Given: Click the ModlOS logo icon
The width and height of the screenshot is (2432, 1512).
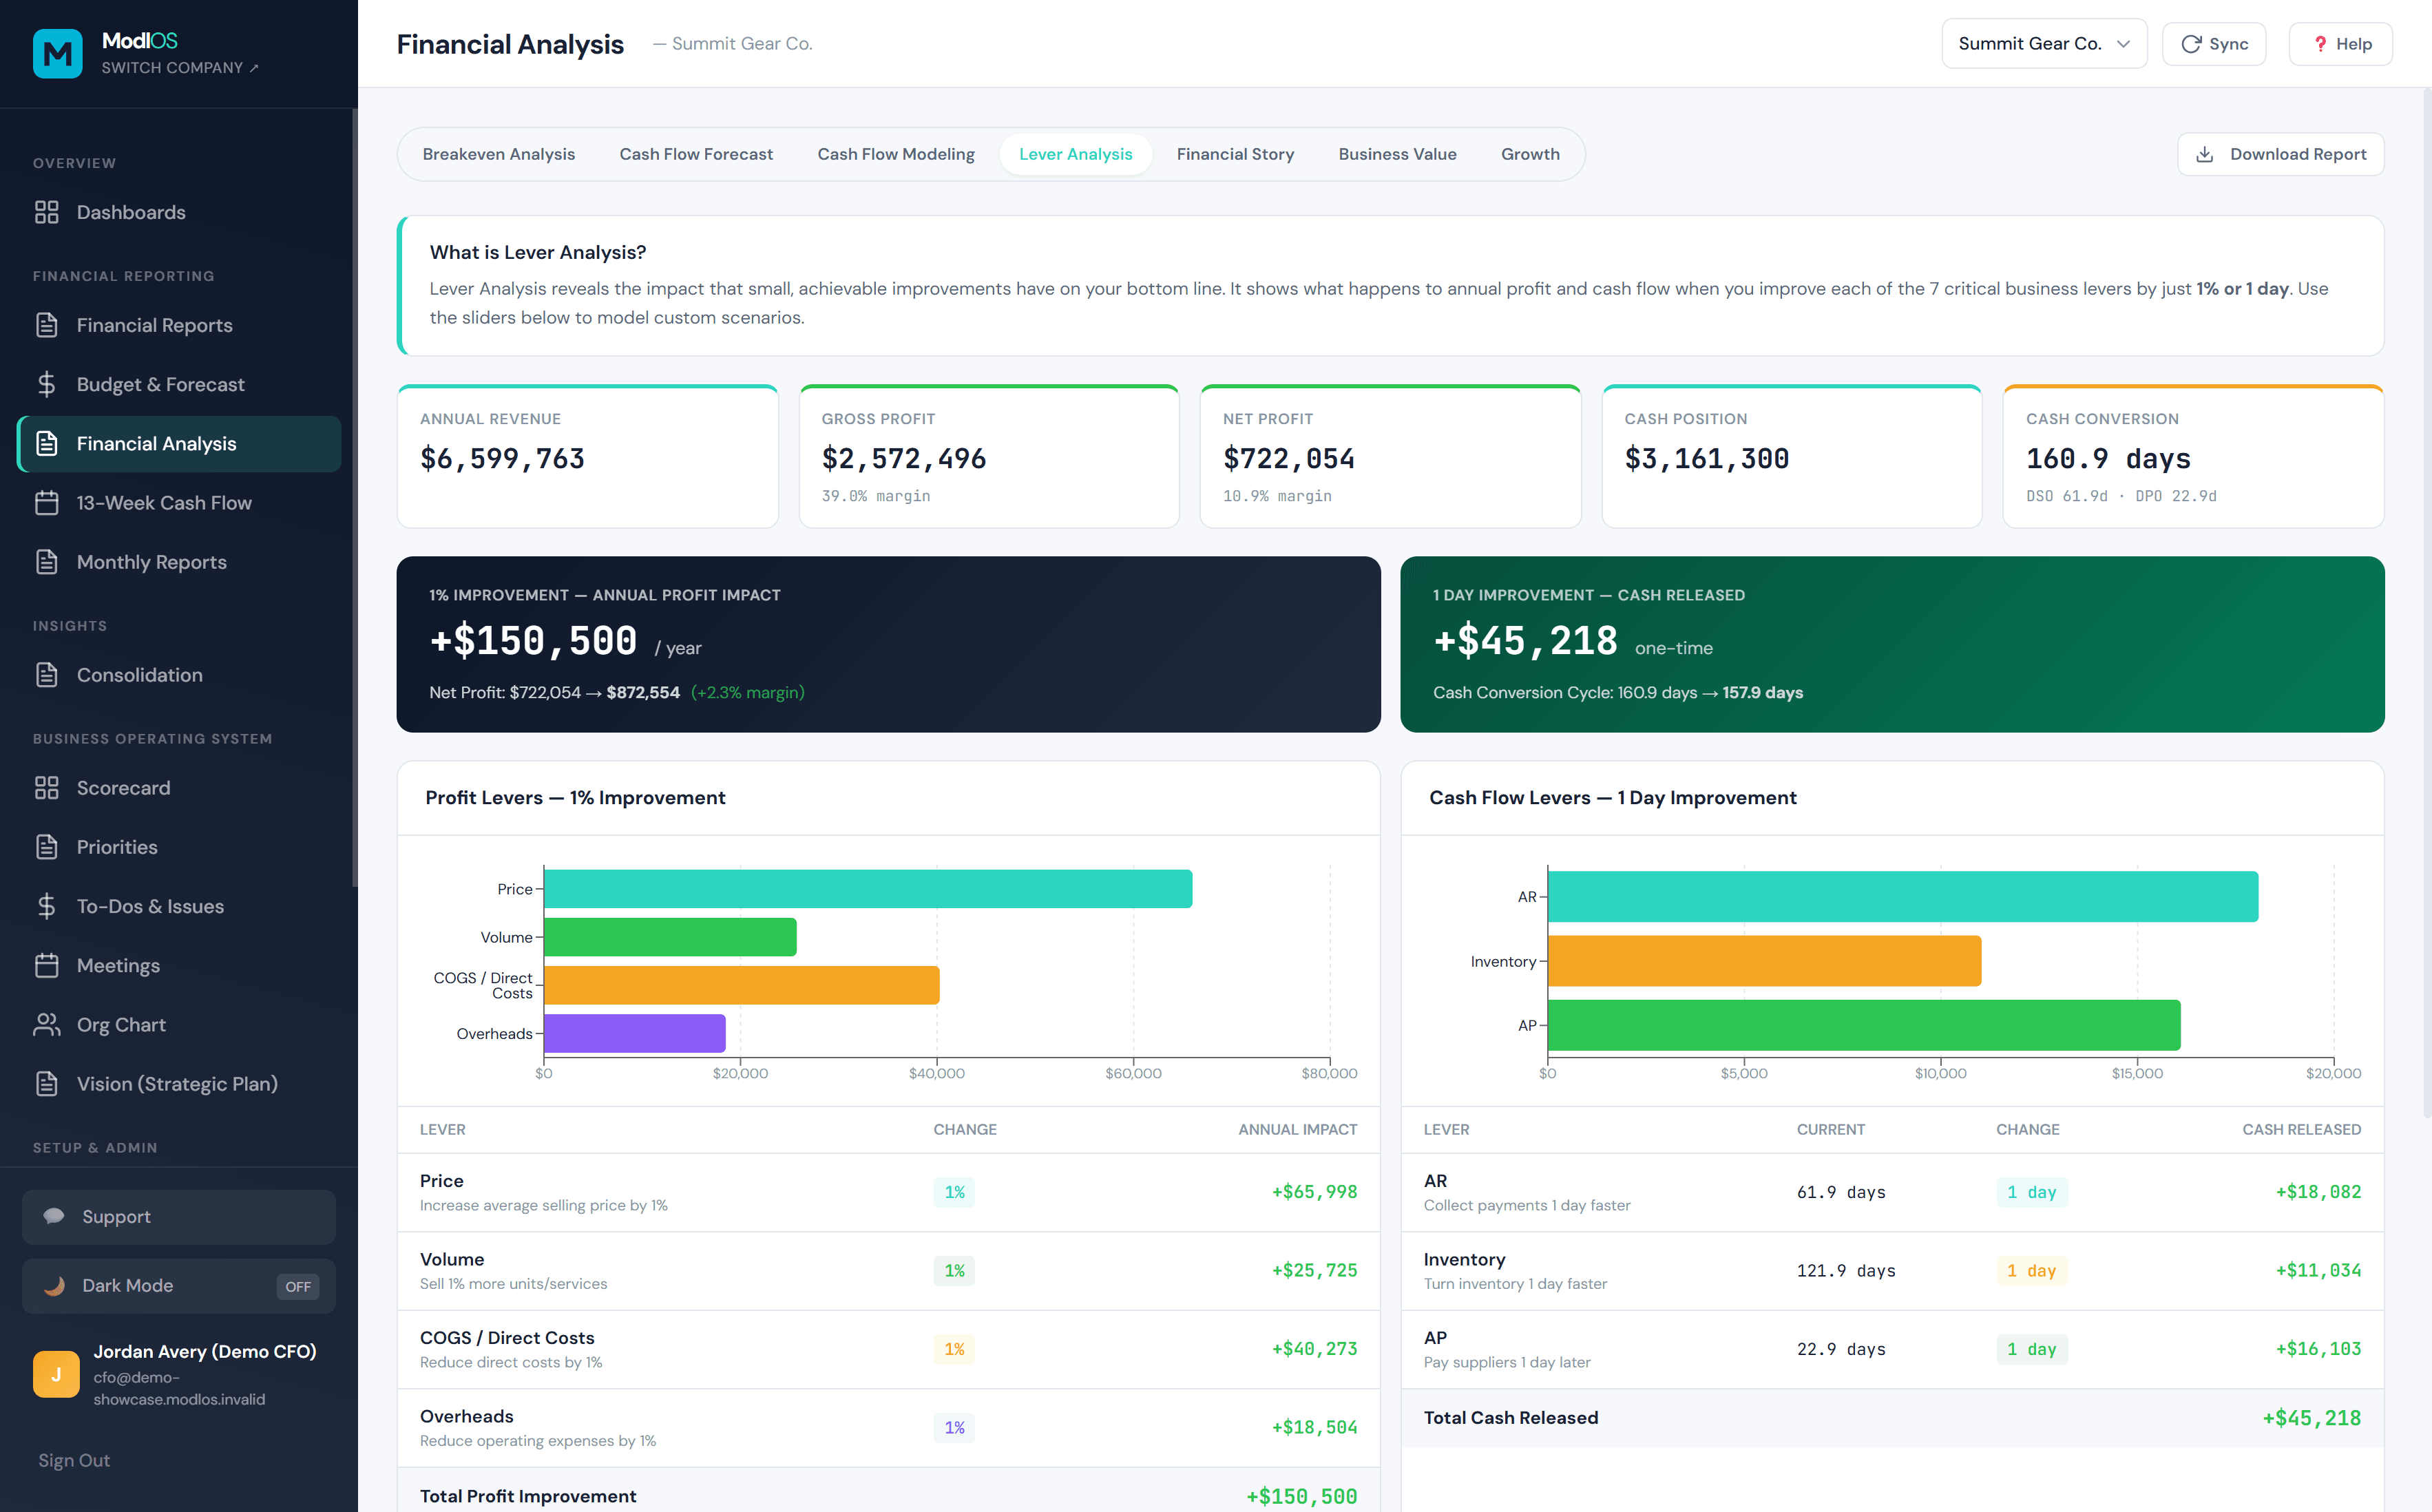Looking at the screenshot, I should point(57,53).
